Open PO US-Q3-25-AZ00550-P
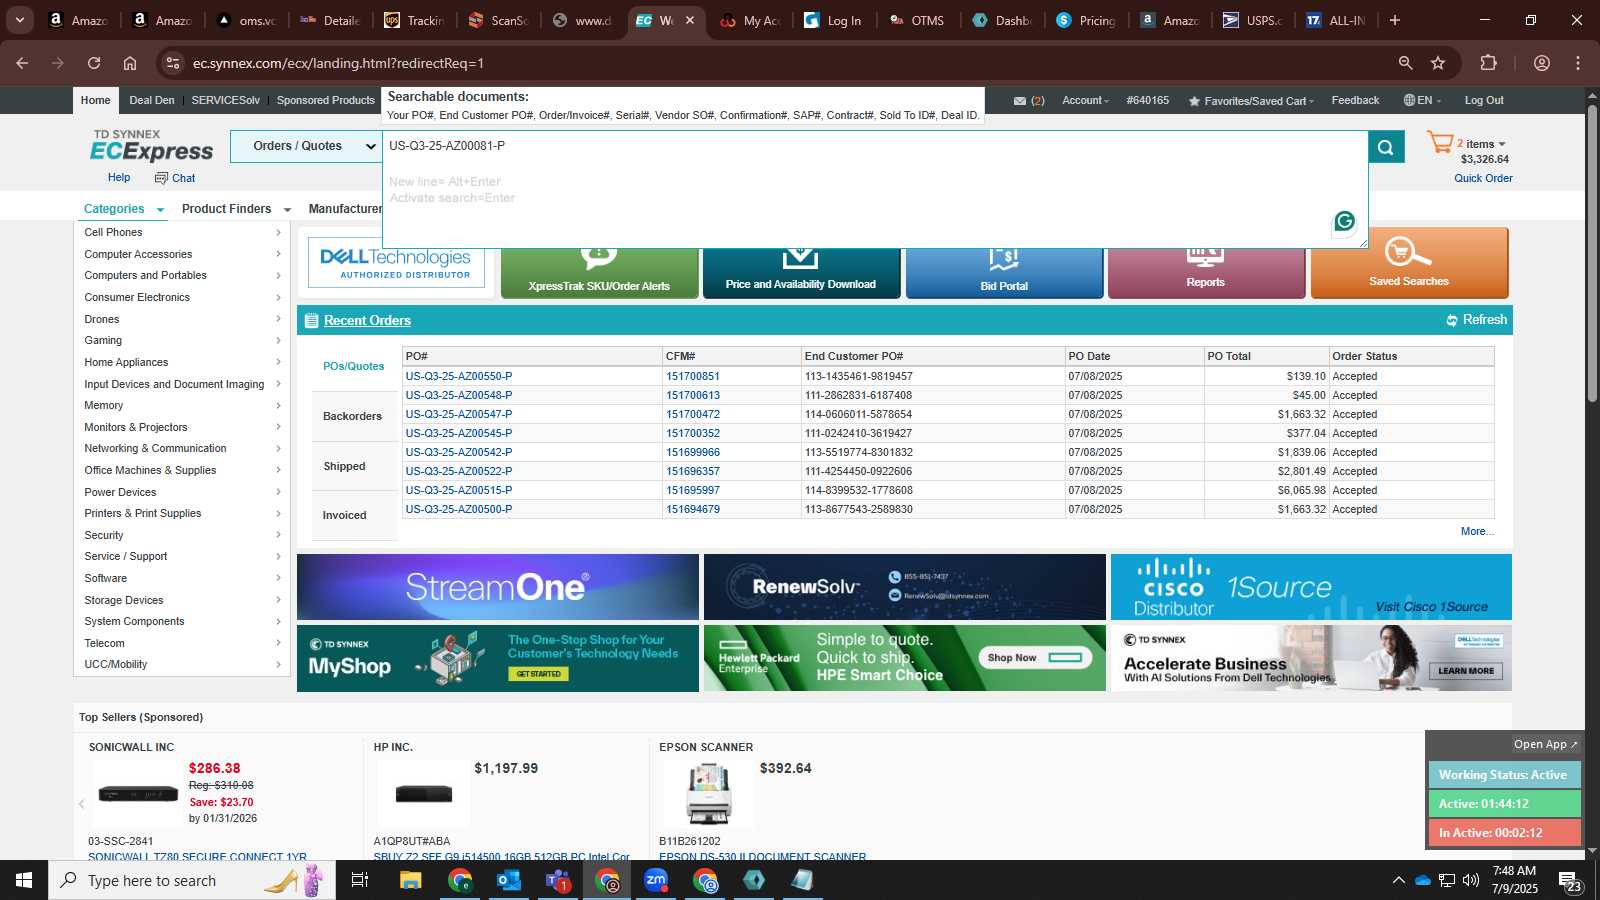1600x900 pixels. (459, 376)
